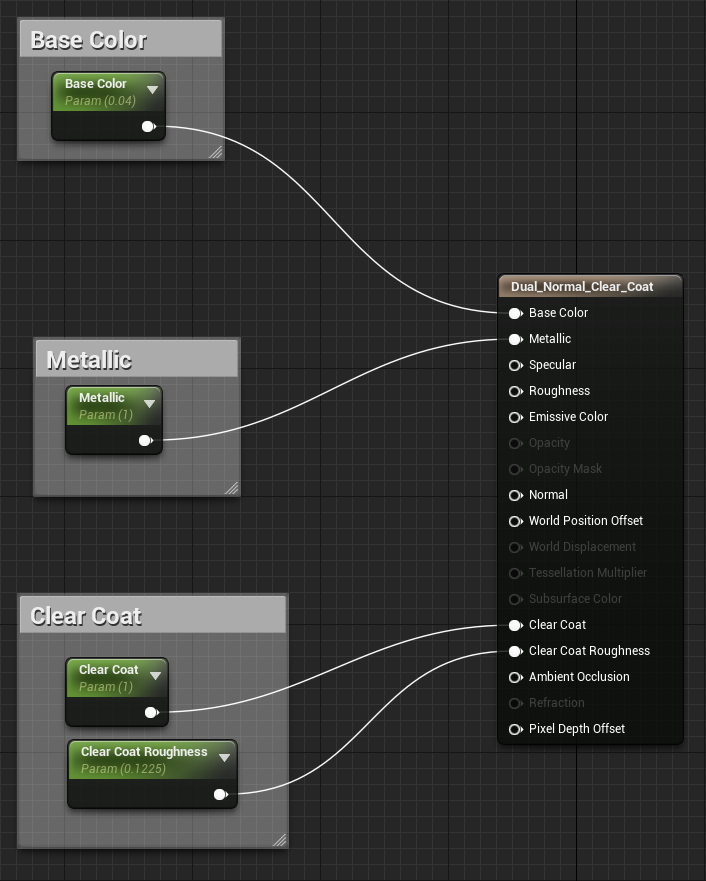Screen dimensions: 706x881
Task: Click the Clear Coat Roughness param output pin
Action: pos(221,794)
